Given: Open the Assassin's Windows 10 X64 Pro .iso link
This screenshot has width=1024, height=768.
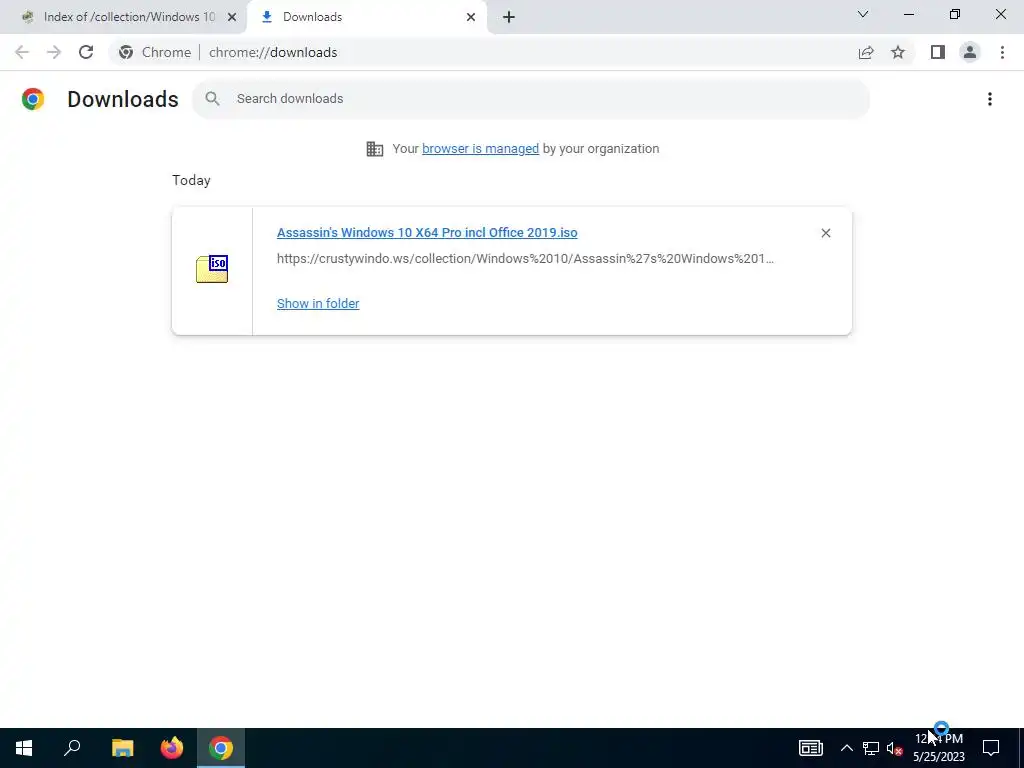Looking at the screenshot, I should coord(427,232).
